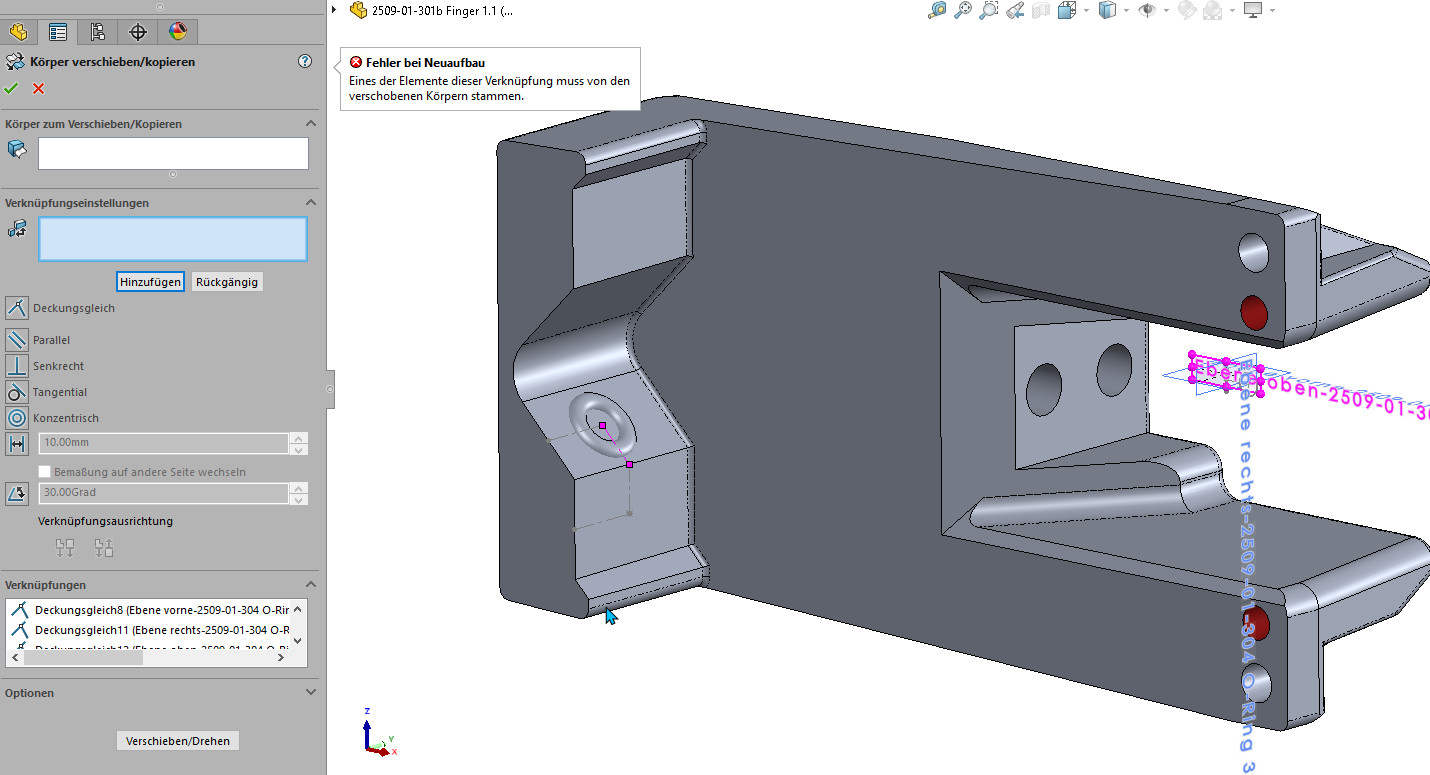Collapse the Verknüpfungen section
The width and height of the screenshot is (1430, 775).
310,585
